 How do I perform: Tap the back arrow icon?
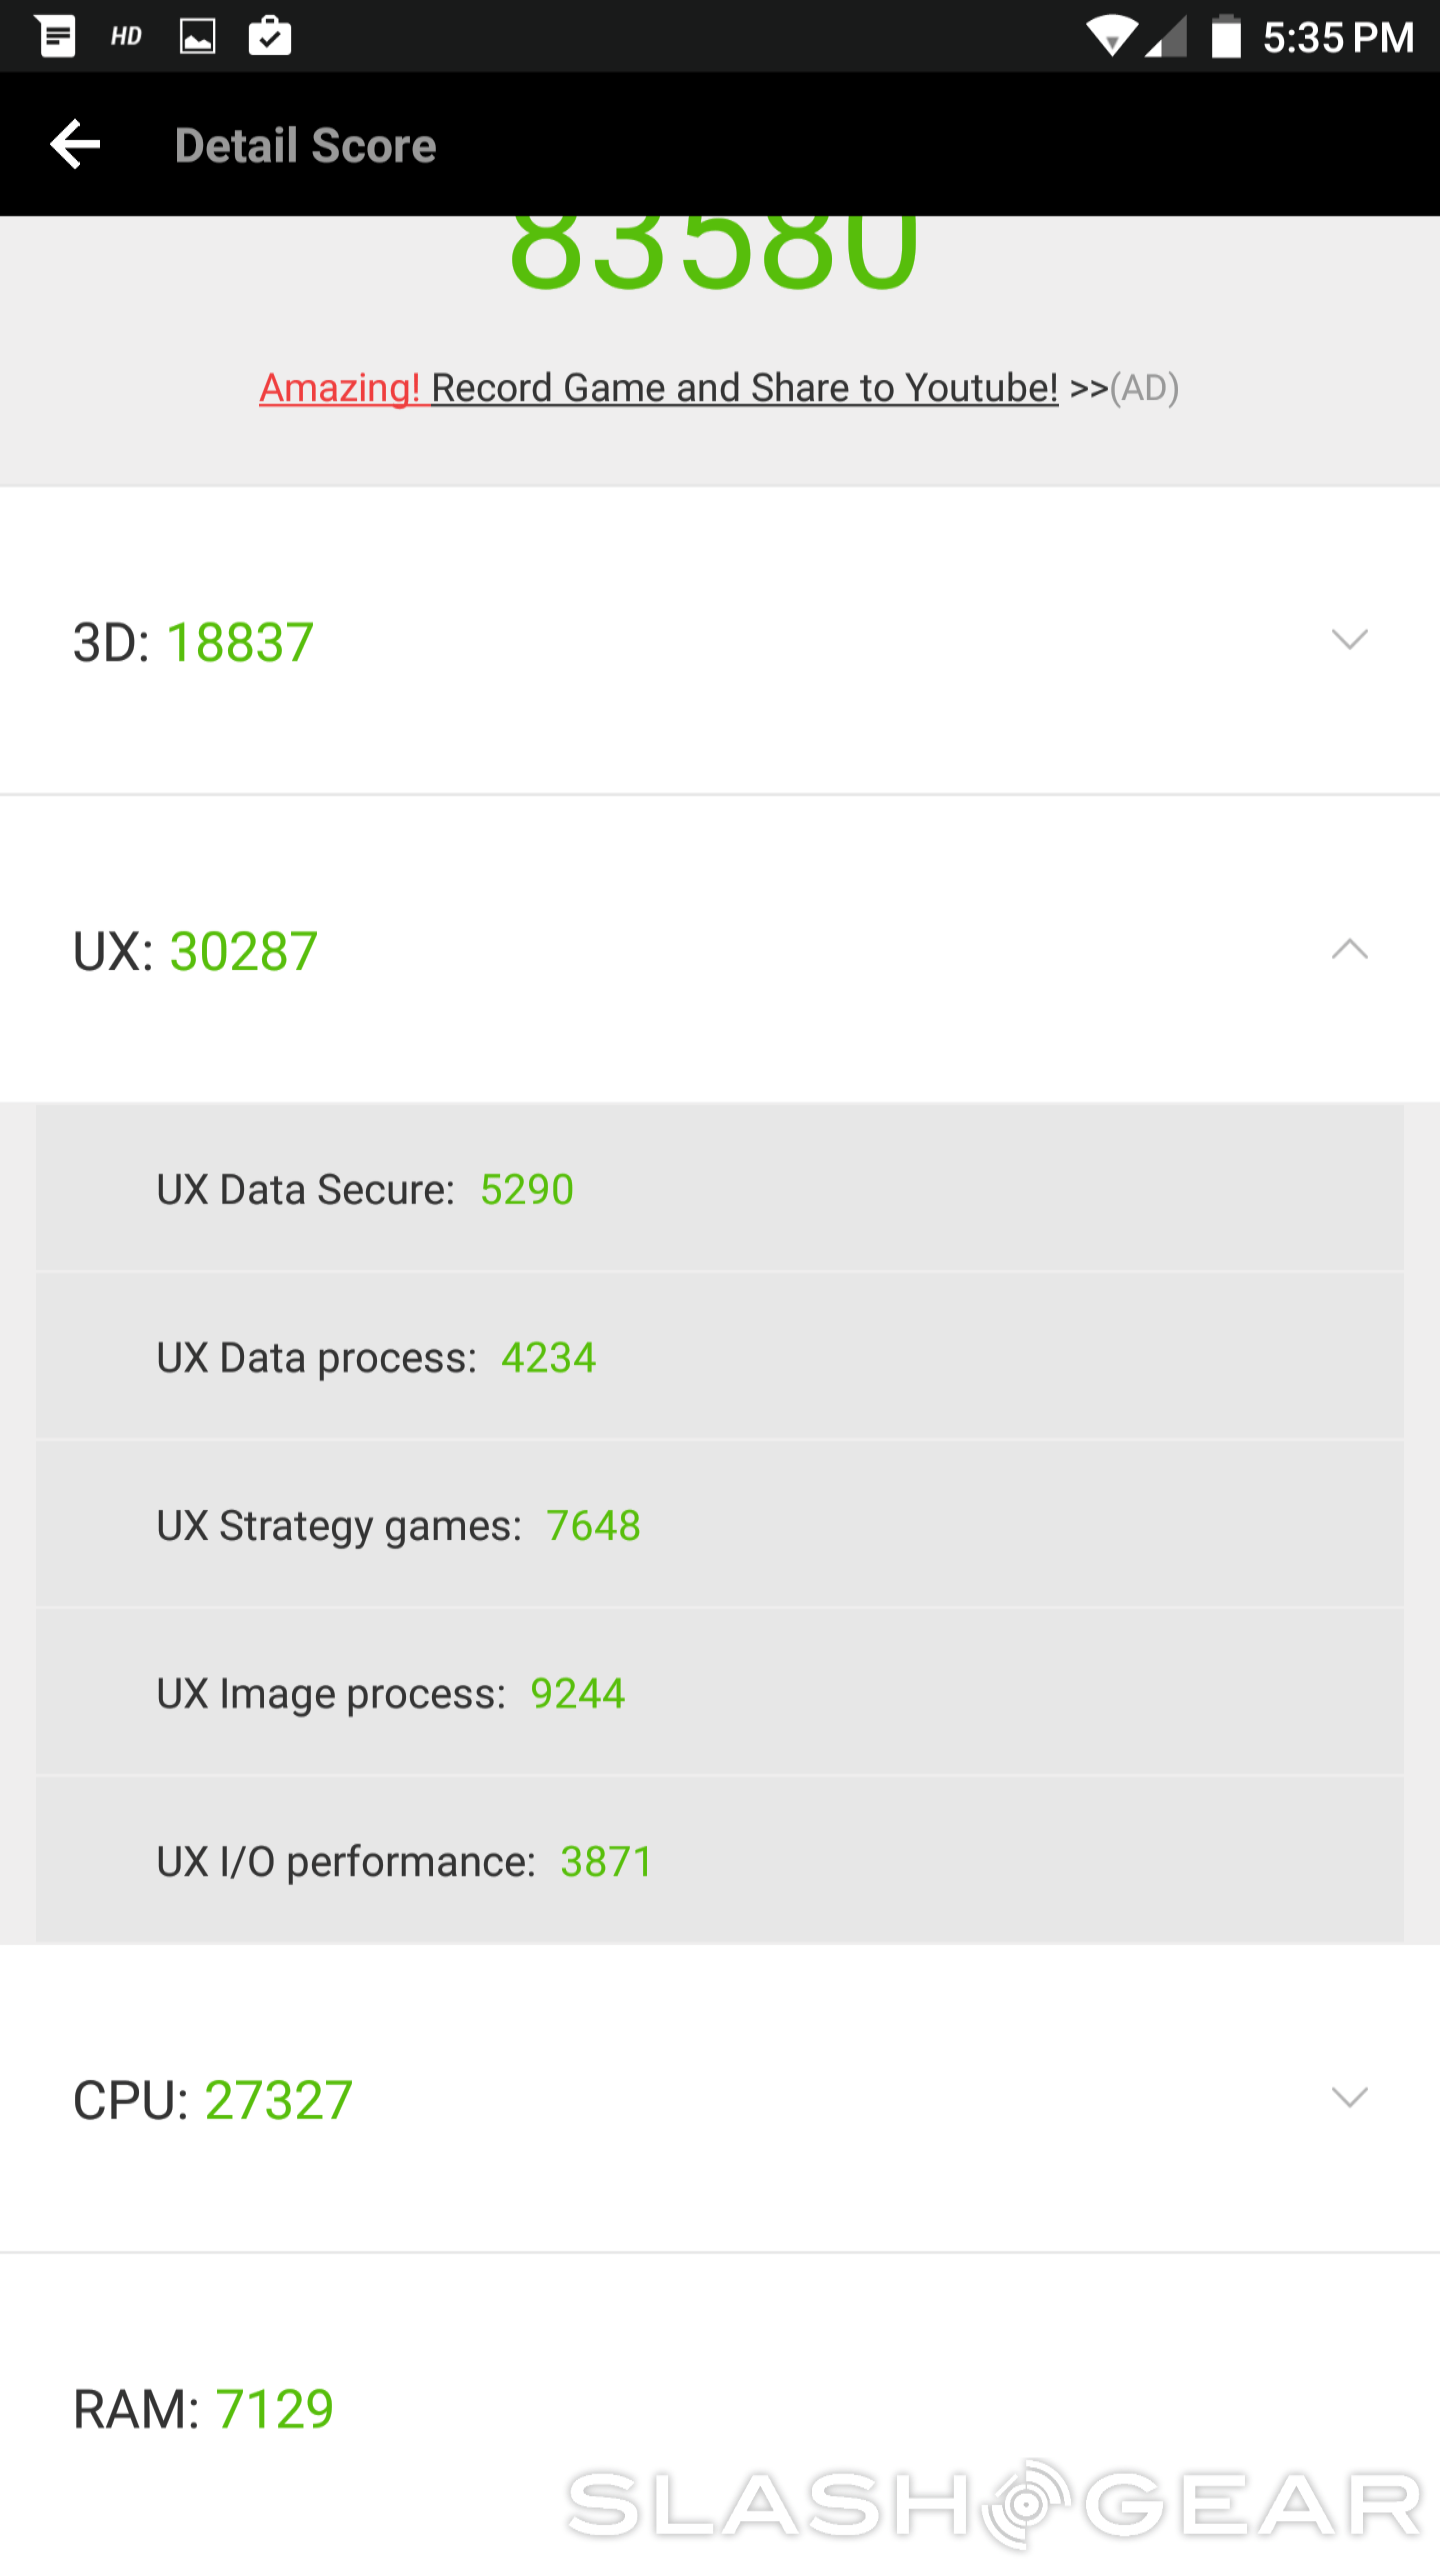[x=76, y=145]
